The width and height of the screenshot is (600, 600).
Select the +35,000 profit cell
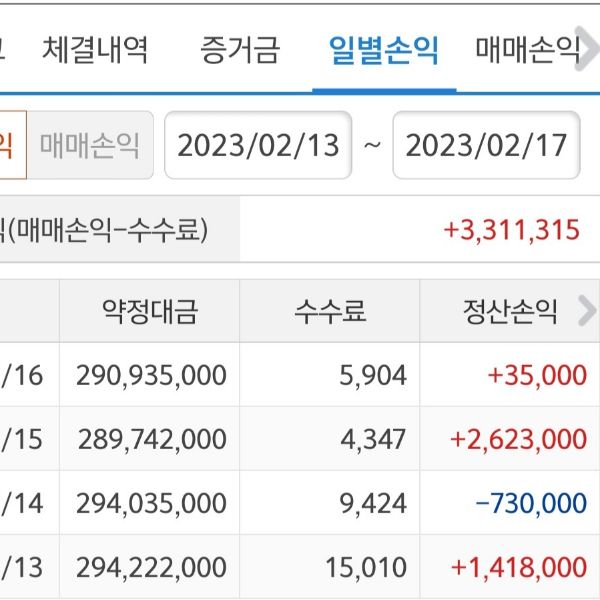[x=537, y=375]
